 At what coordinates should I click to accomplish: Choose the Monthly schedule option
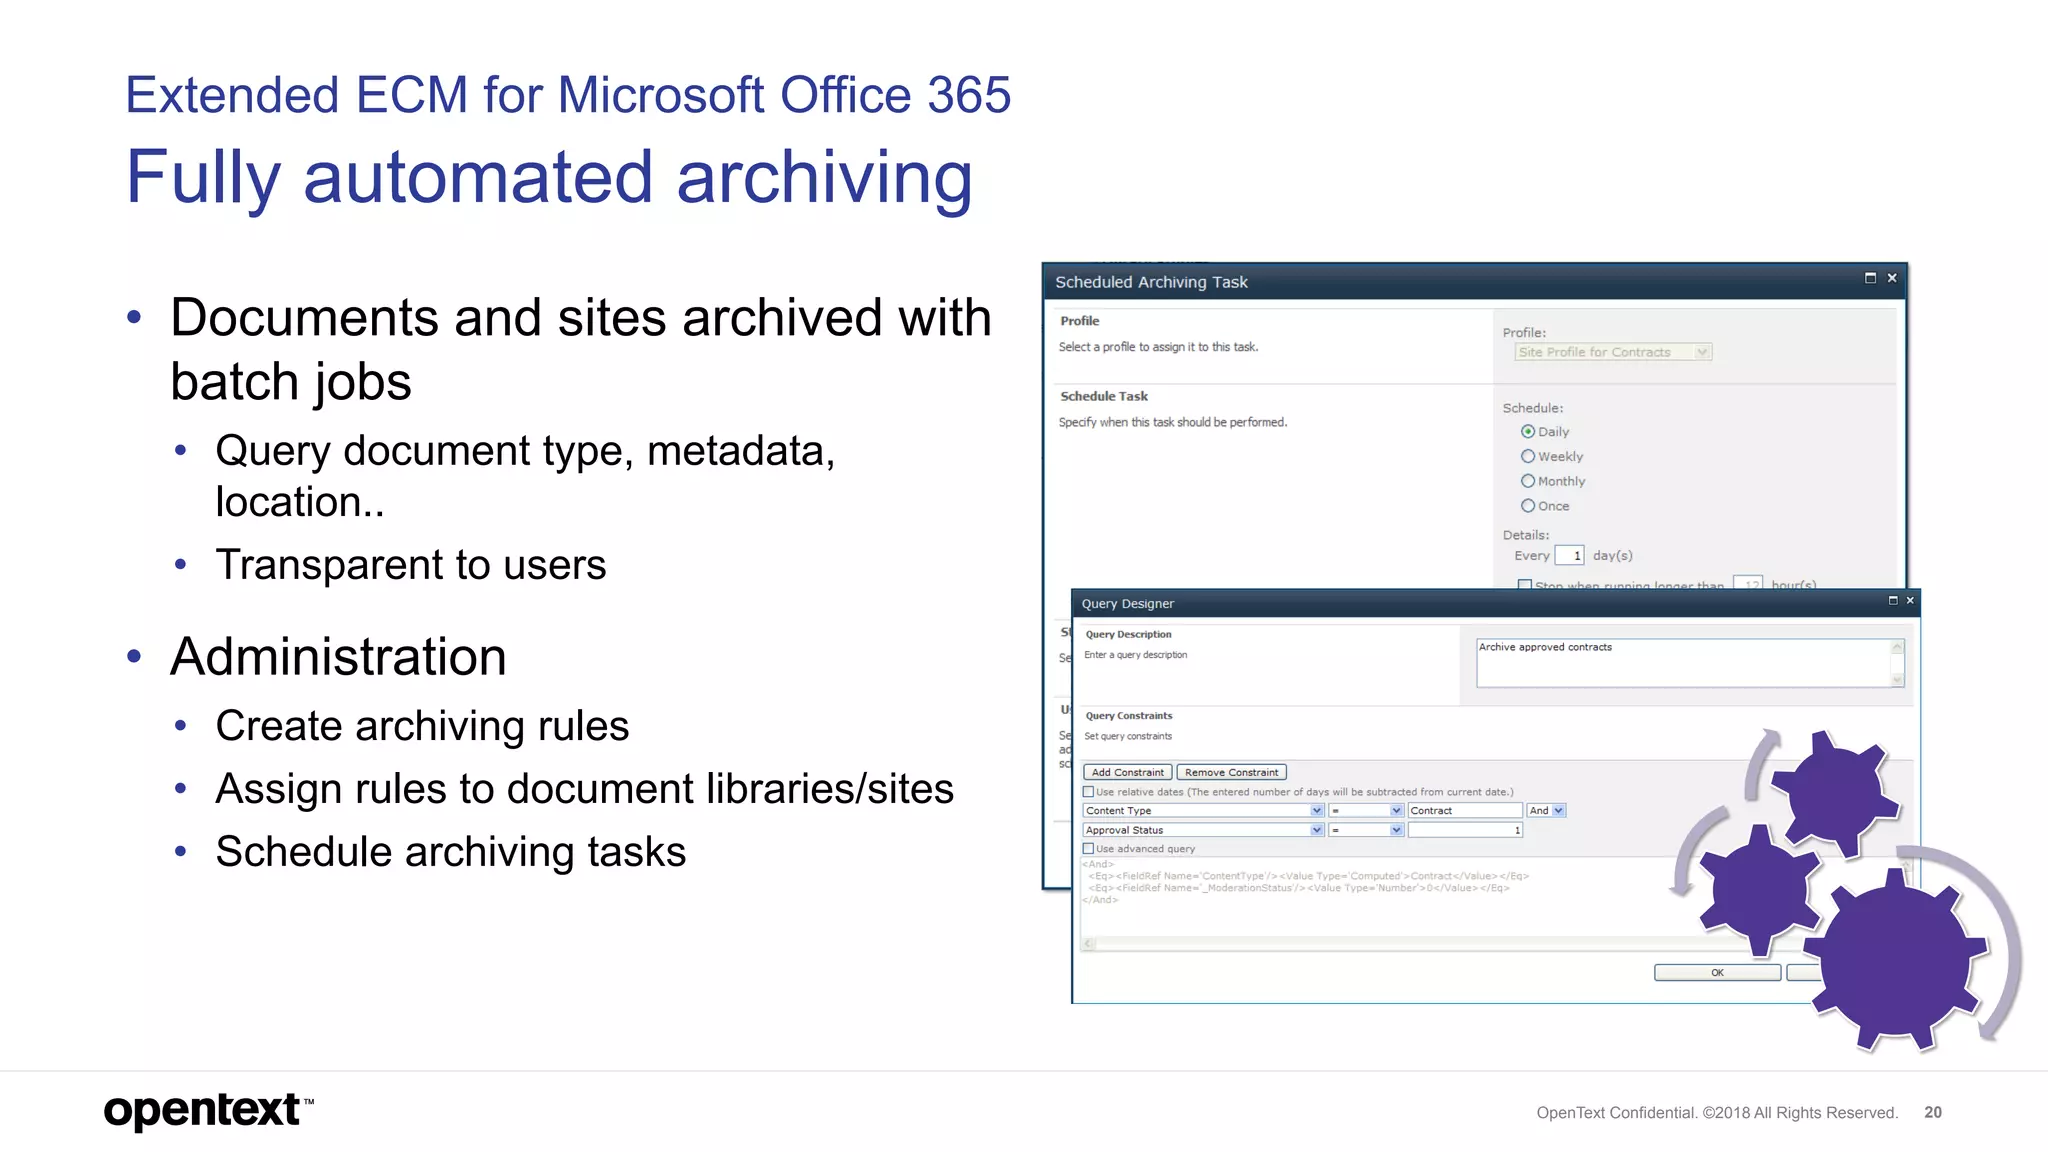point(1528,481)
